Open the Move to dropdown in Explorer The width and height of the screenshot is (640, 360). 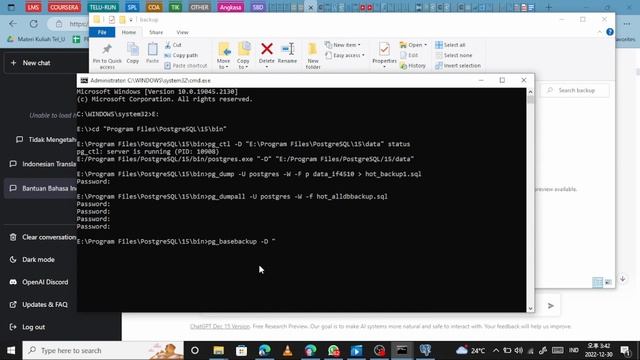[224, 56]
